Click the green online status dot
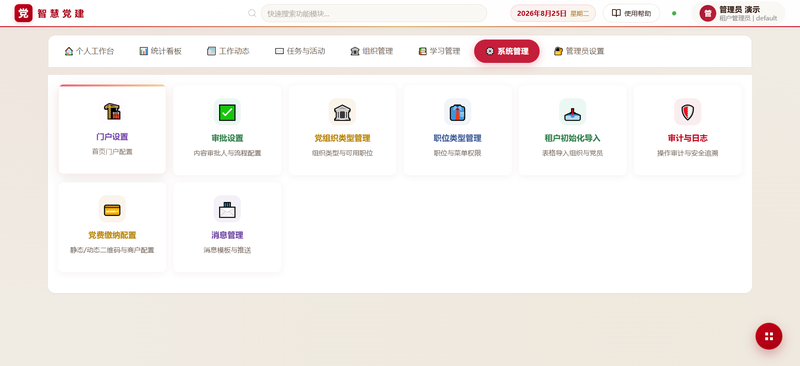The image size is (800, 366). click(674, 13)
